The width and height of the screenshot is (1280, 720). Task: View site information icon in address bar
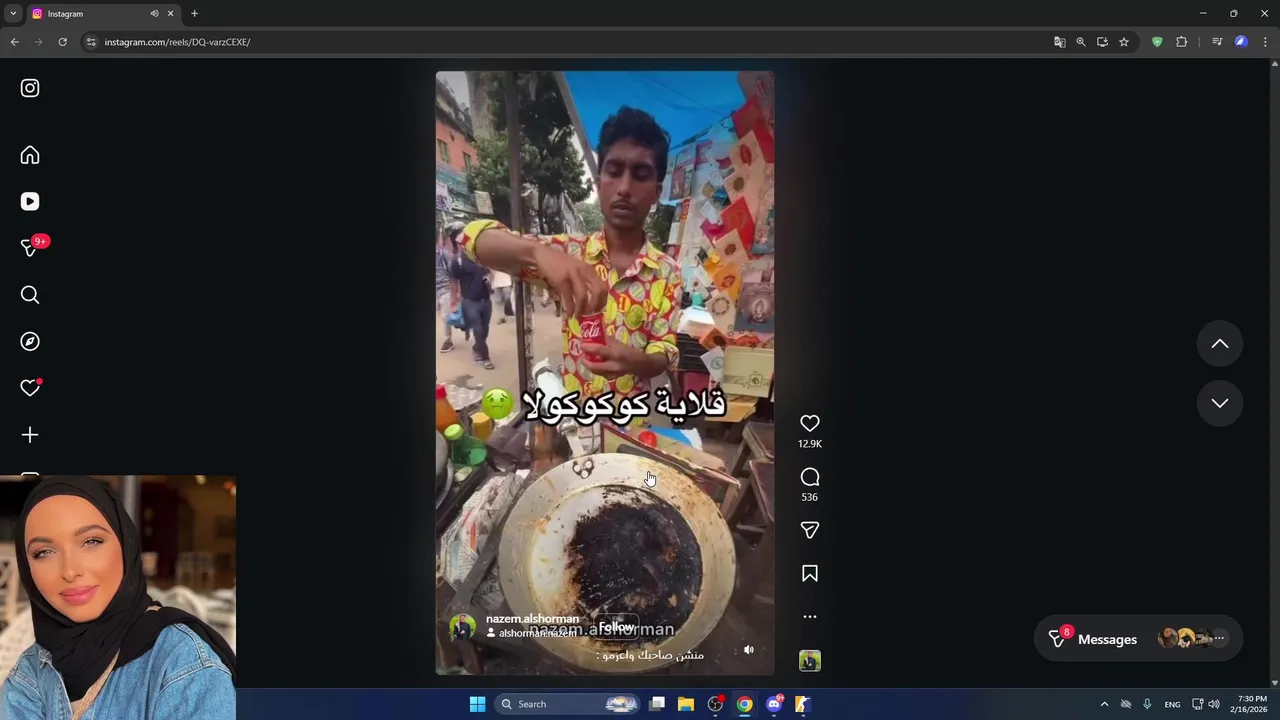click(91, 42)
